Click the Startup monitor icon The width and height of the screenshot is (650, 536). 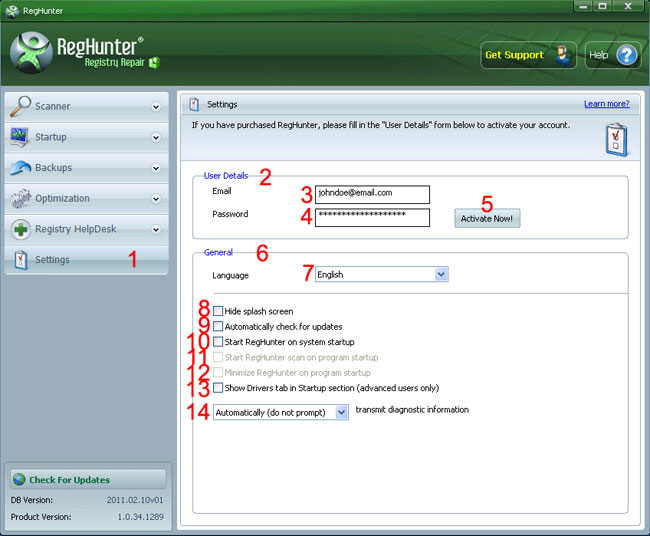pyautogui.click(x=21, y=137)
